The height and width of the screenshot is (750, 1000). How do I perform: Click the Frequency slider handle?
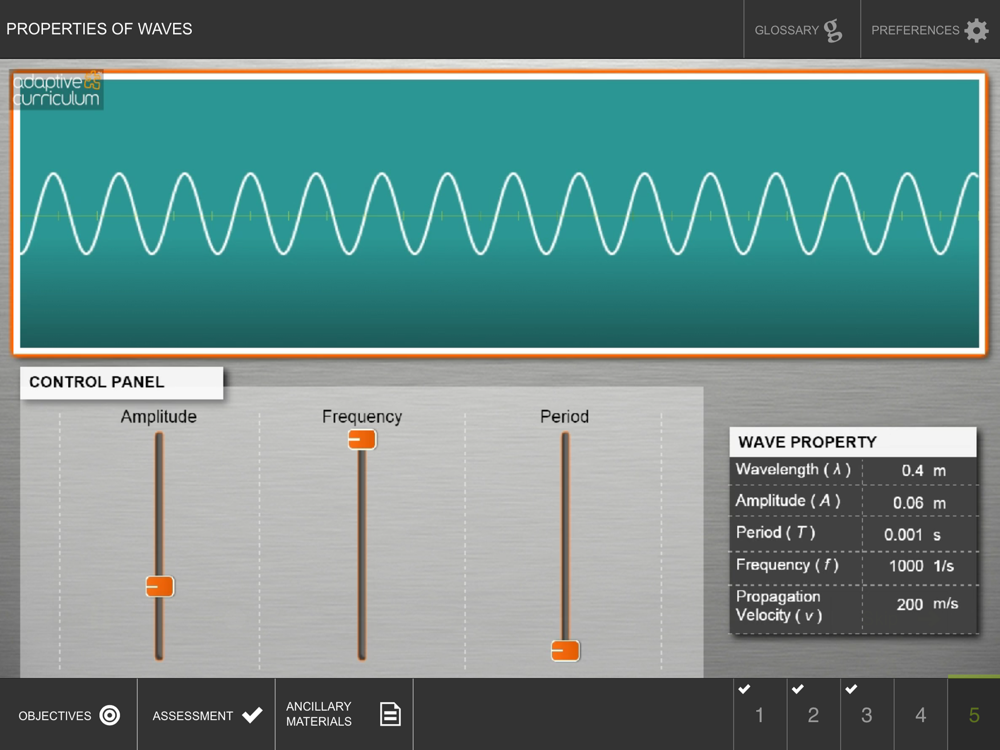pyautogui.click(x=362, y=439)
